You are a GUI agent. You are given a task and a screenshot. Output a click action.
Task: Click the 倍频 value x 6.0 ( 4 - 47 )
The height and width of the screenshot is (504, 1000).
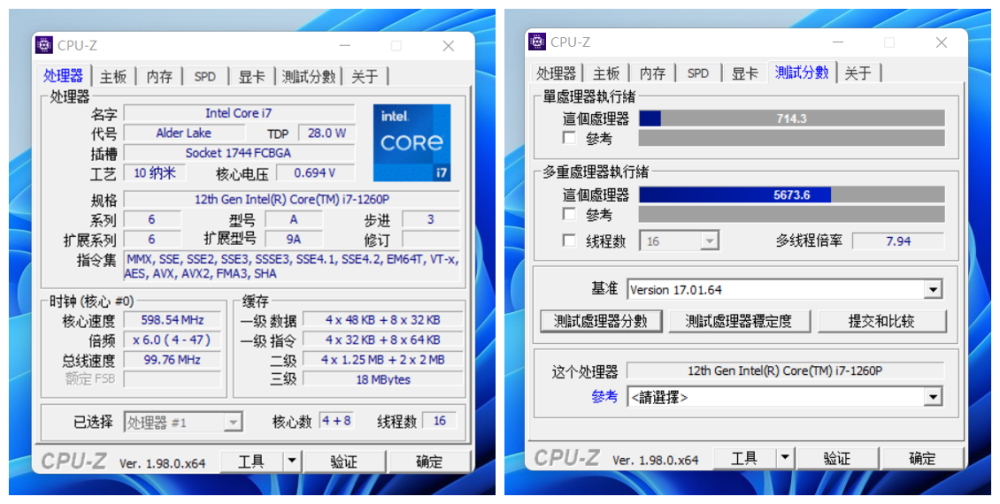172,339
